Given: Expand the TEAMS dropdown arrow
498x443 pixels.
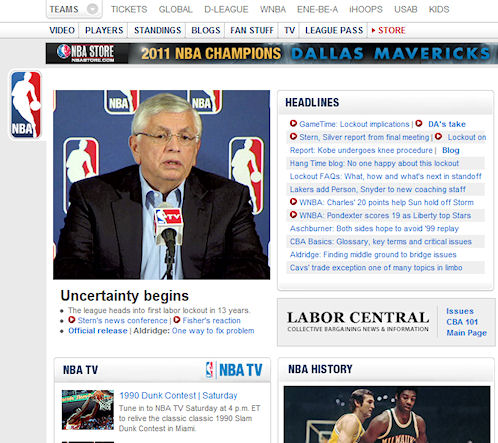Looking at the screenshot, I should (92, 9).
